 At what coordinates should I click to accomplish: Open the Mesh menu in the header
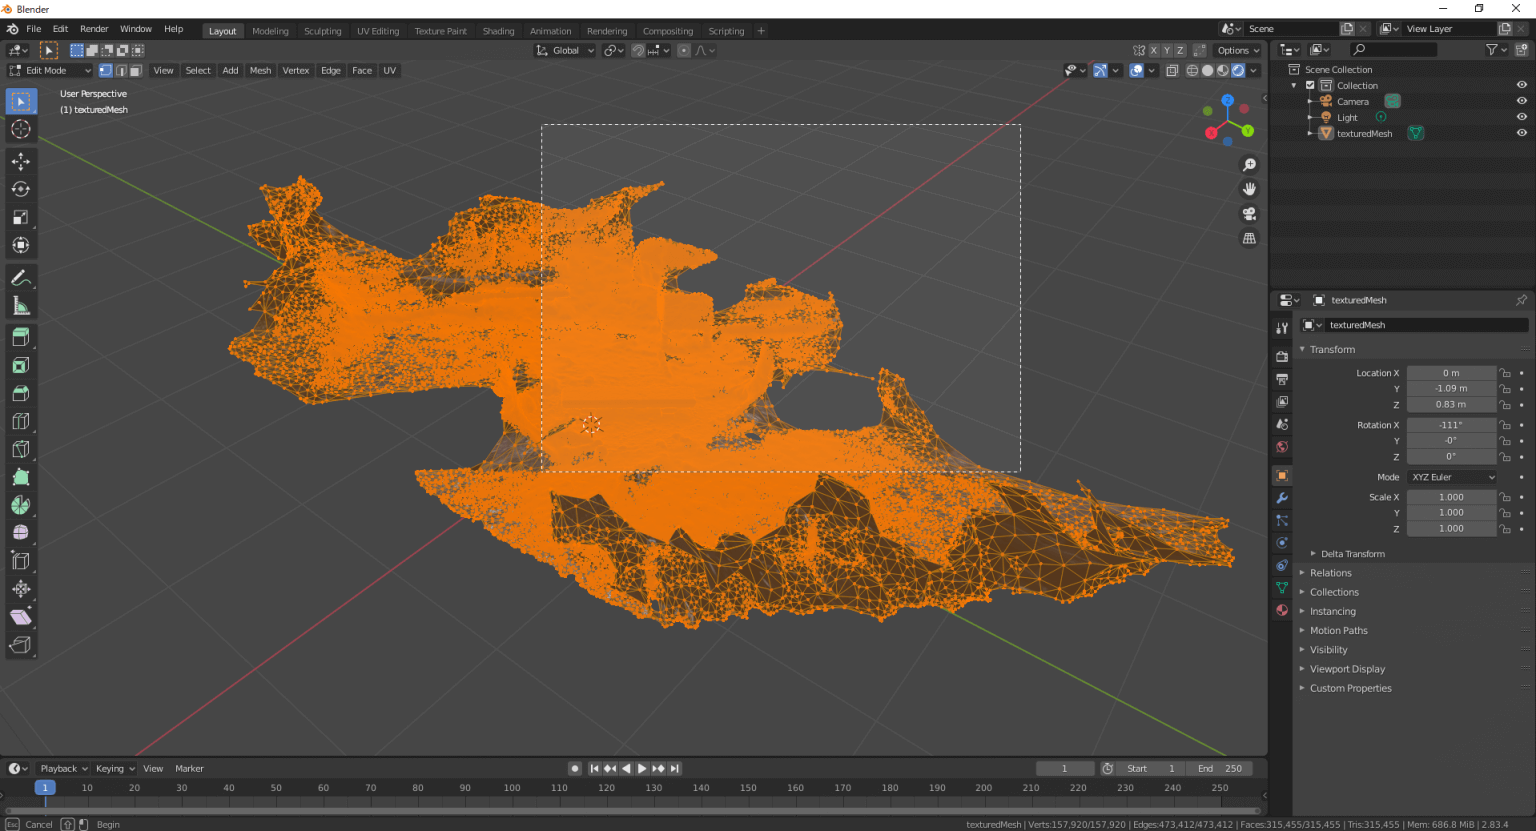tap(260, 70)
